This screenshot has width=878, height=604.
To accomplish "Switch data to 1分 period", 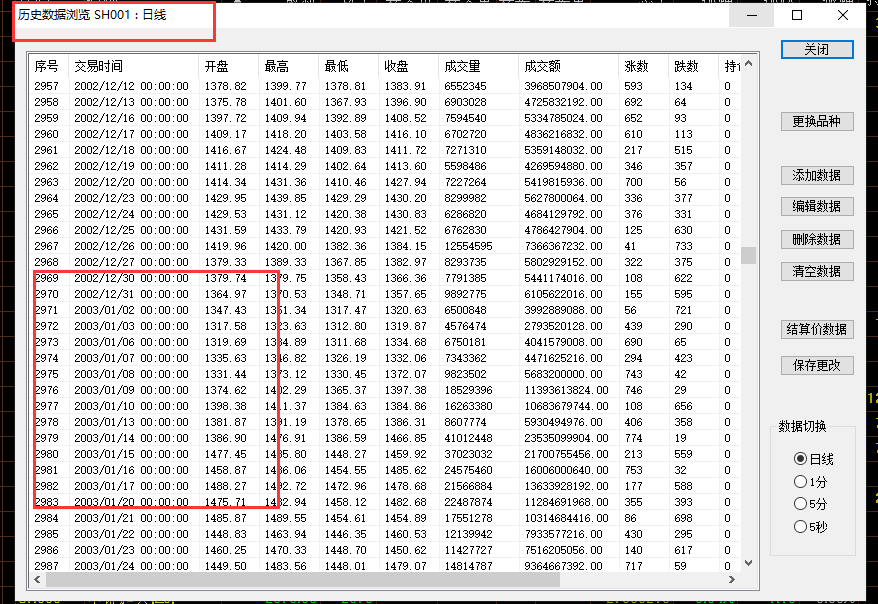I will pos(800,481).
